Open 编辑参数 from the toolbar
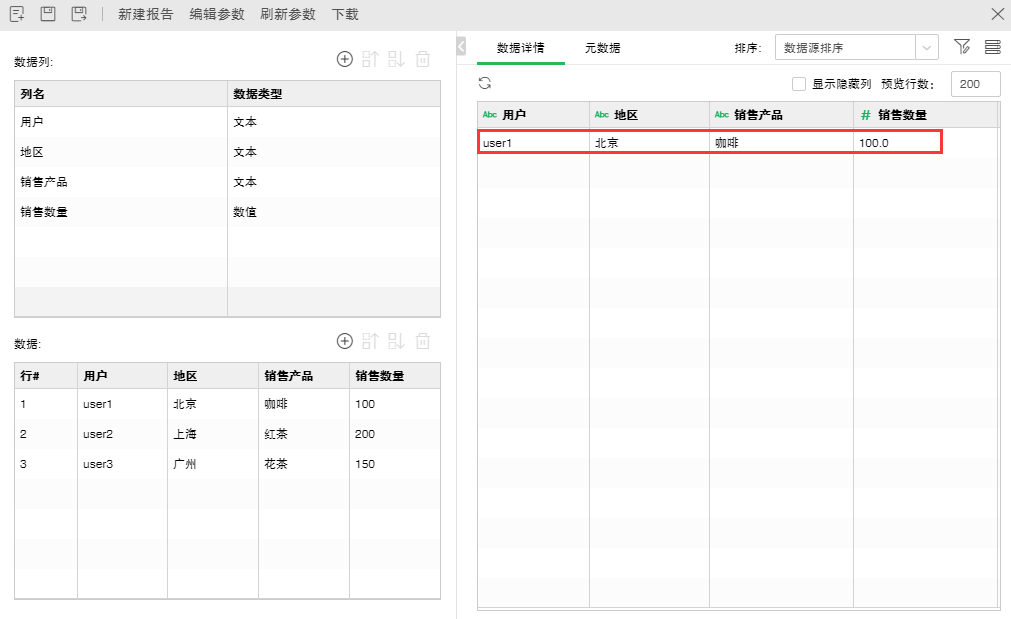 click(216, 14)
